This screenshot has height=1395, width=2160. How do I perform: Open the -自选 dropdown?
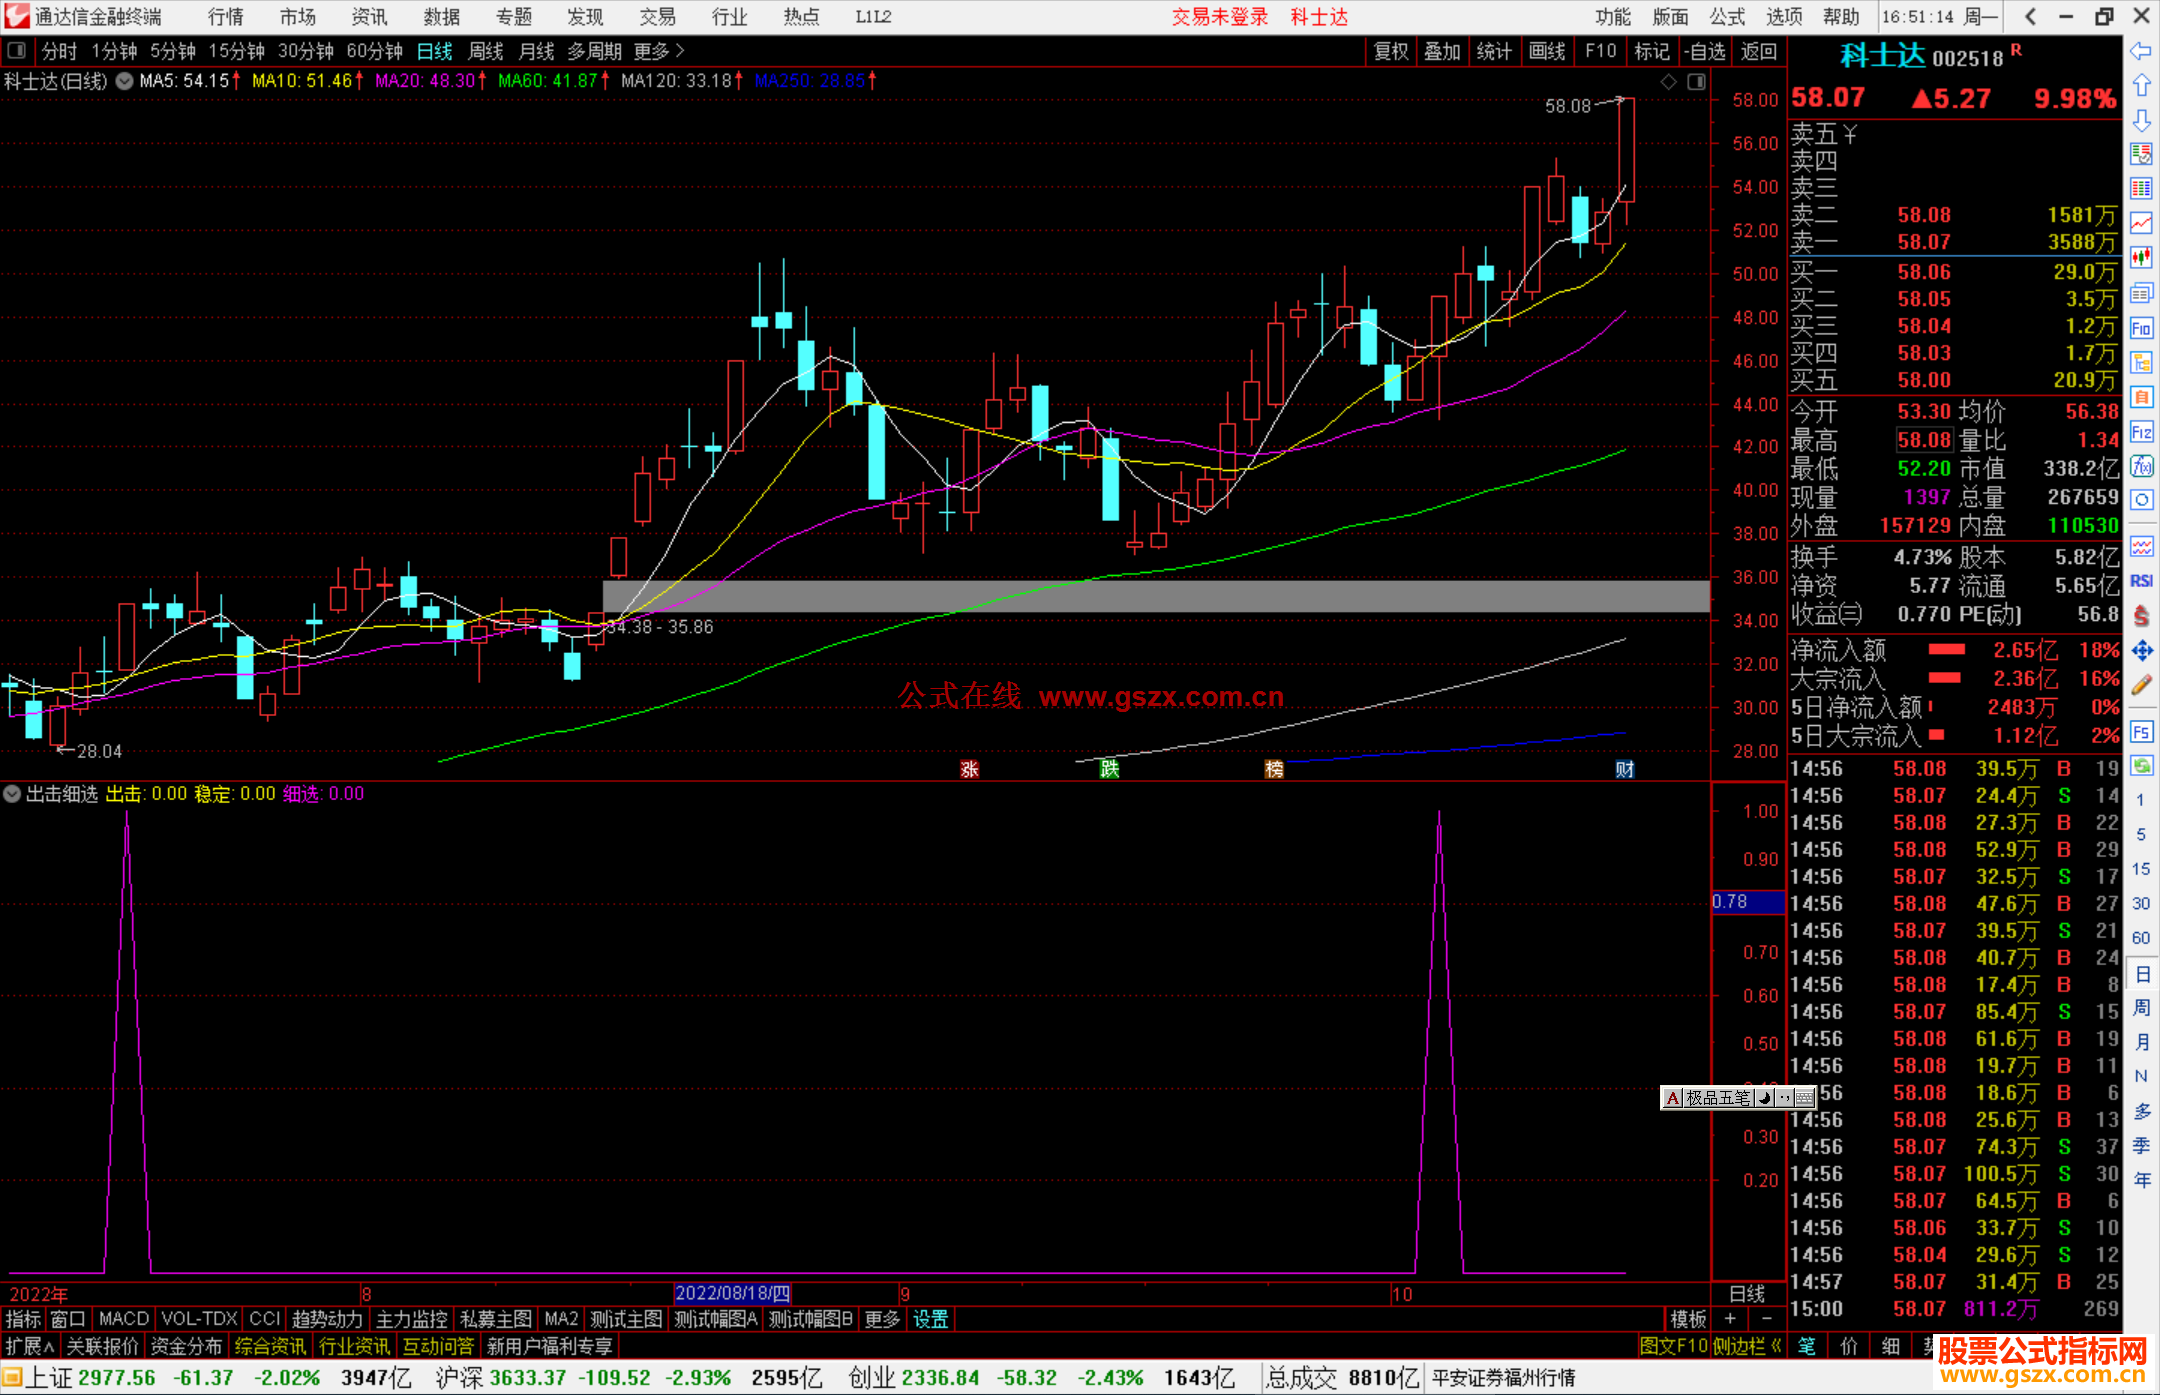[x=1704, y=51]
